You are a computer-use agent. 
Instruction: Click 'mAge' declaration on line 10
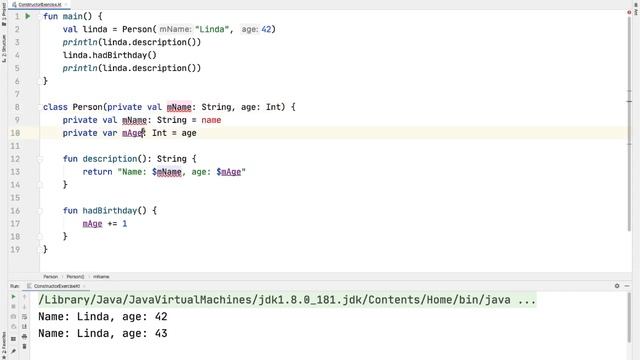point(133,133)
